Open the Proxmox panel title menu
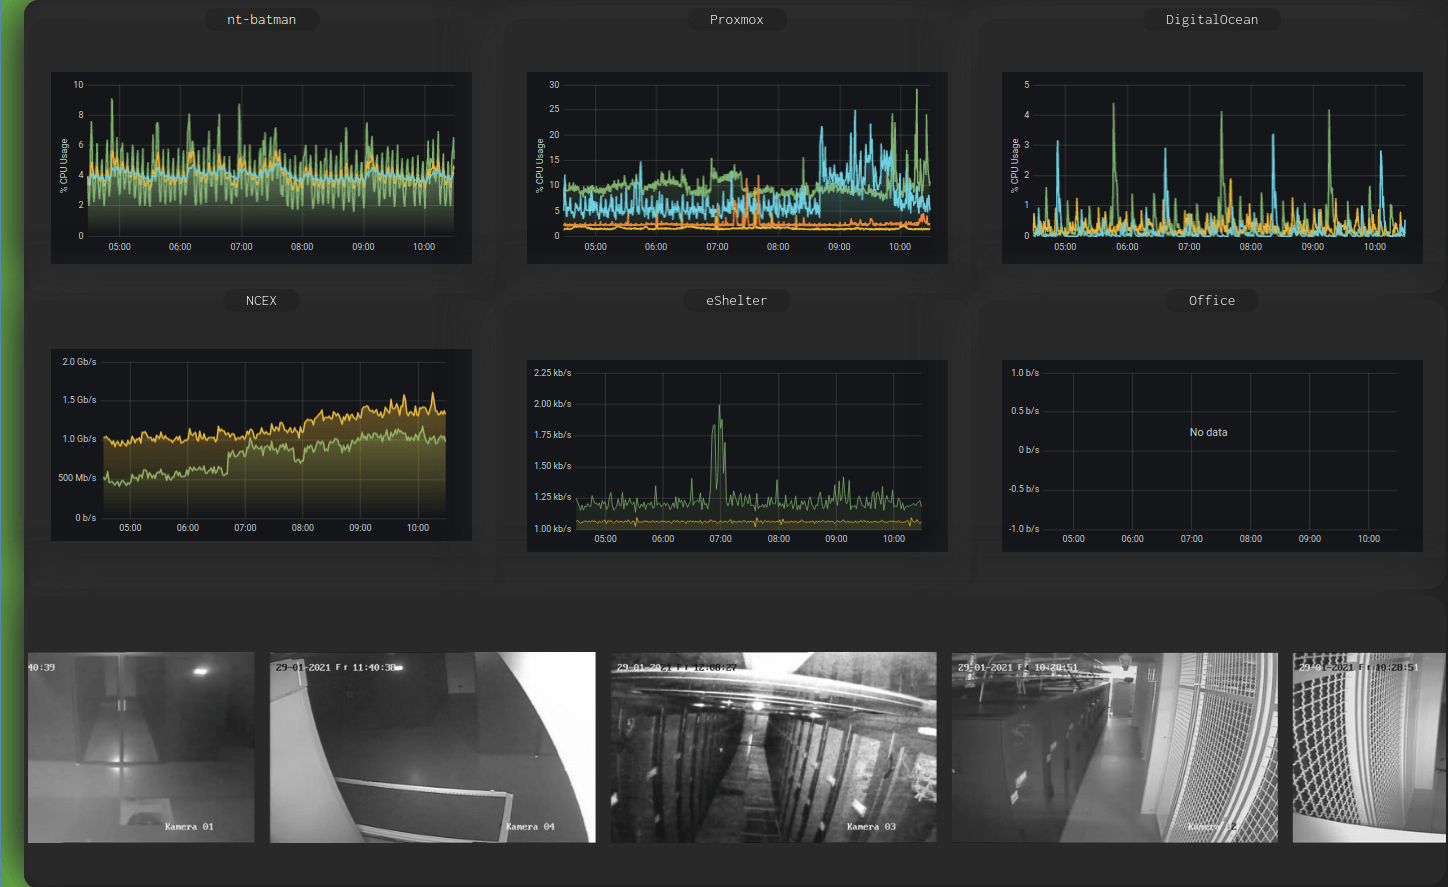The image size is (1448, 887). click(736, 18)
